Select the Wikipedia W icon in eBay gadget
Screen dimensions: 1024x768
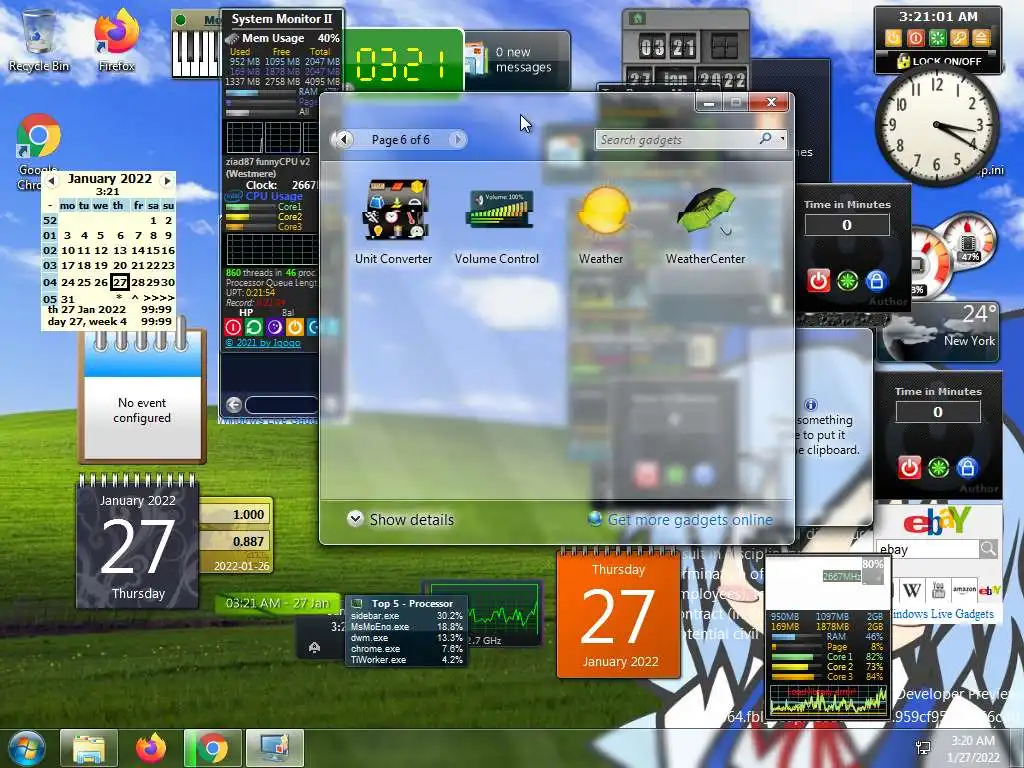[x=912, y=590]
